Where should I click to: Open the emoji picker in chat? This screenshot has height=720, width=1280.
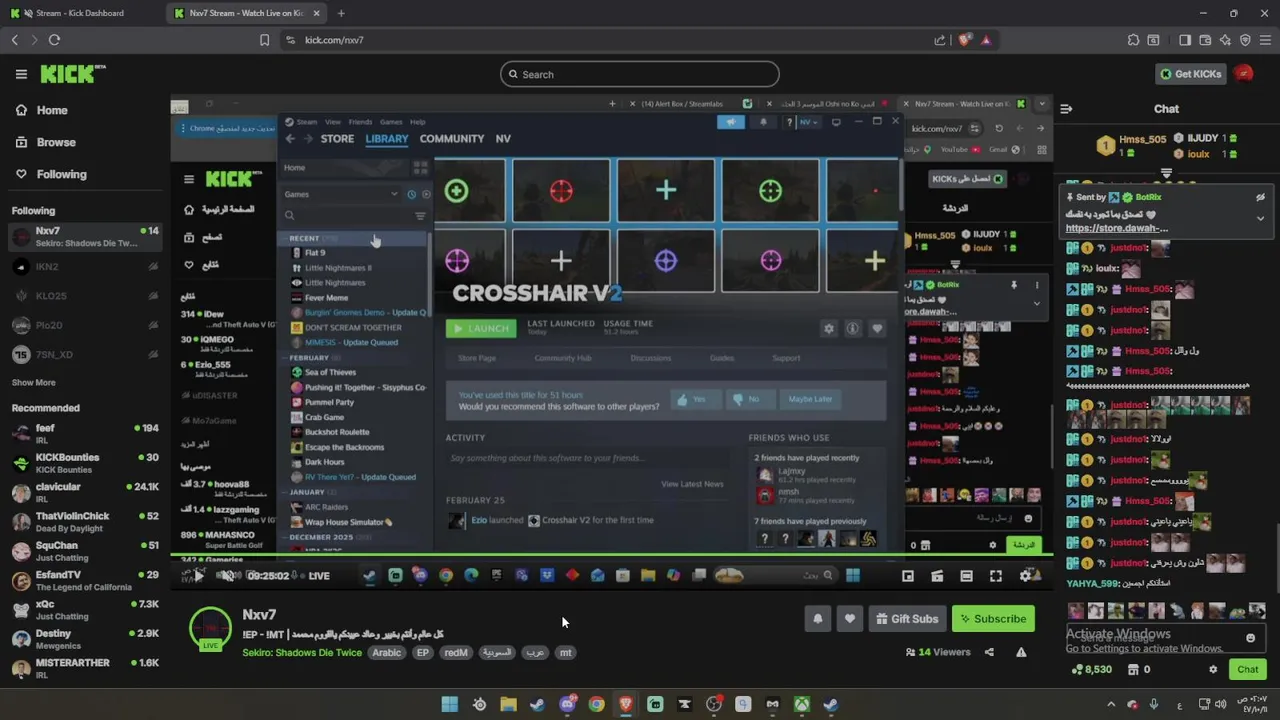(x=1250, y=638)
